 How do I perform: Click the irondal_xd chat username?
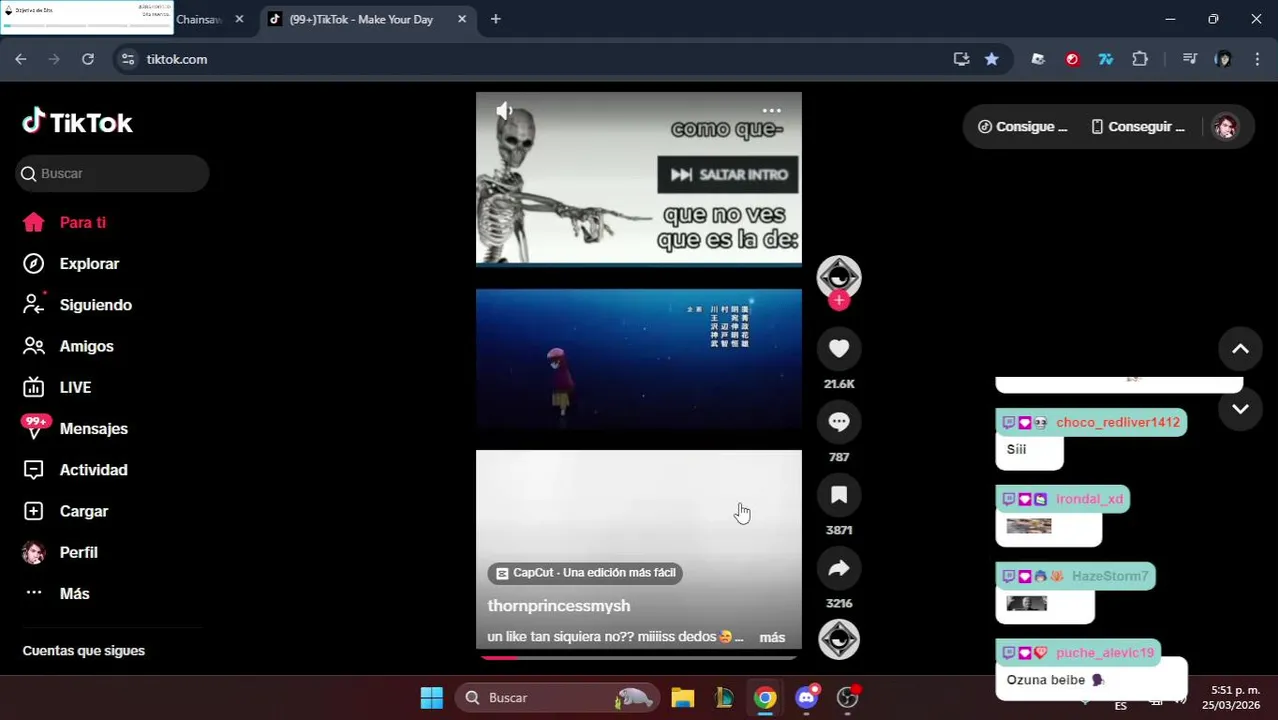pos(1089,499)
